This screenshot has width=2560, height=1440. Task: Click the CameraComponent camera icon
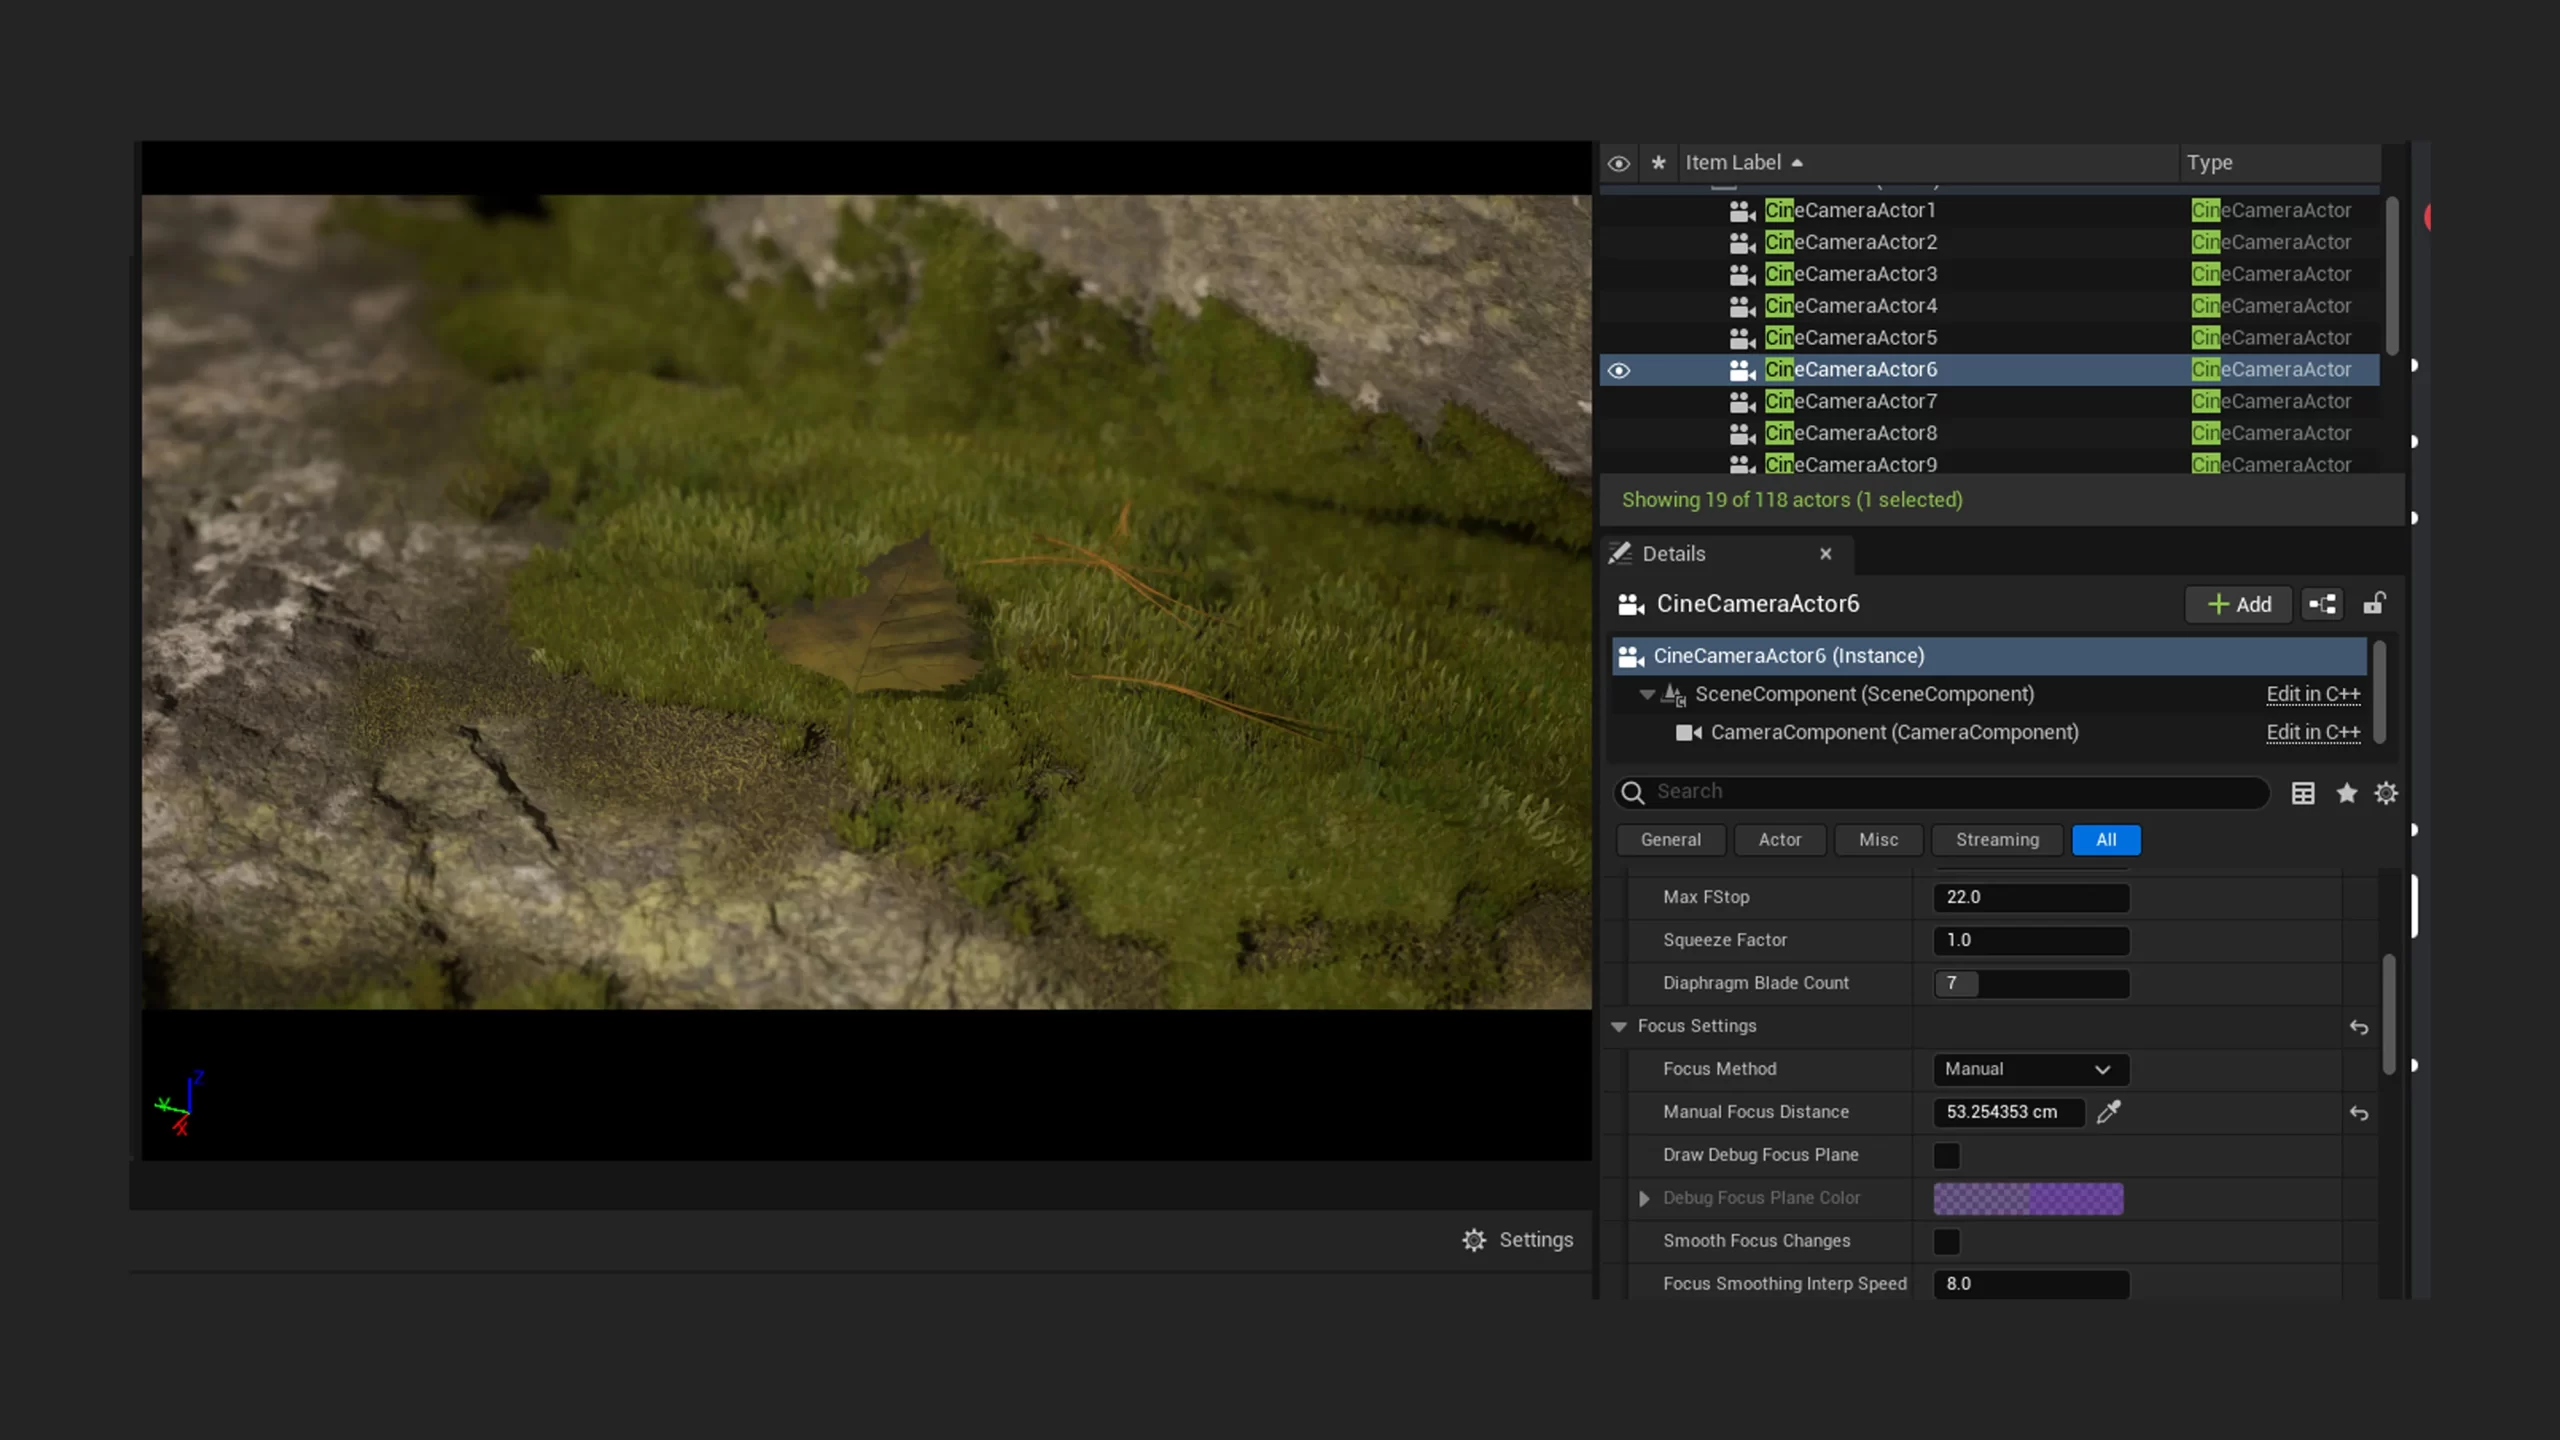(1689, 733)
